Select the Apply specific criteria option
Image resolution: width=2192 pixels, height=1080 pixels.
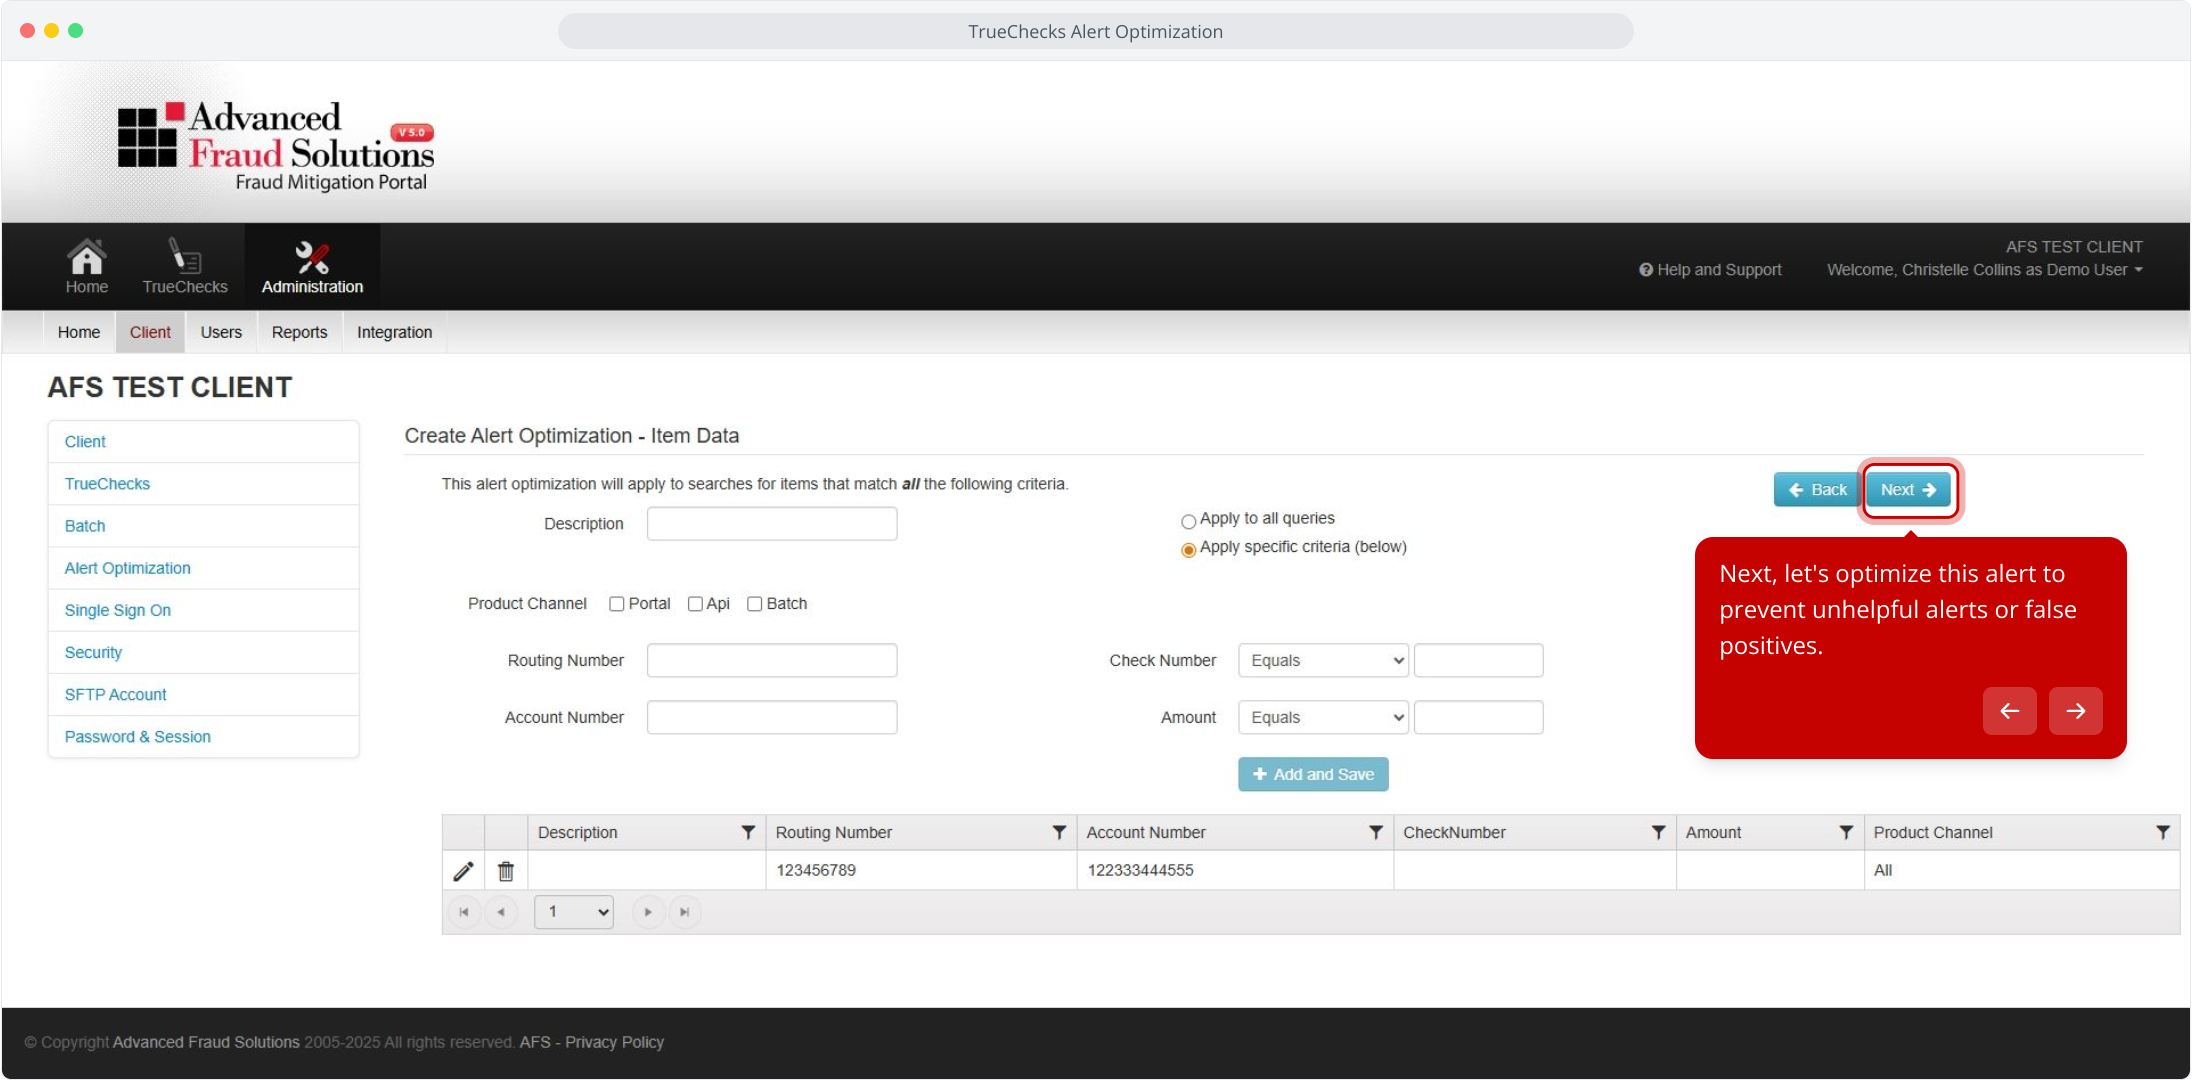1188,550
